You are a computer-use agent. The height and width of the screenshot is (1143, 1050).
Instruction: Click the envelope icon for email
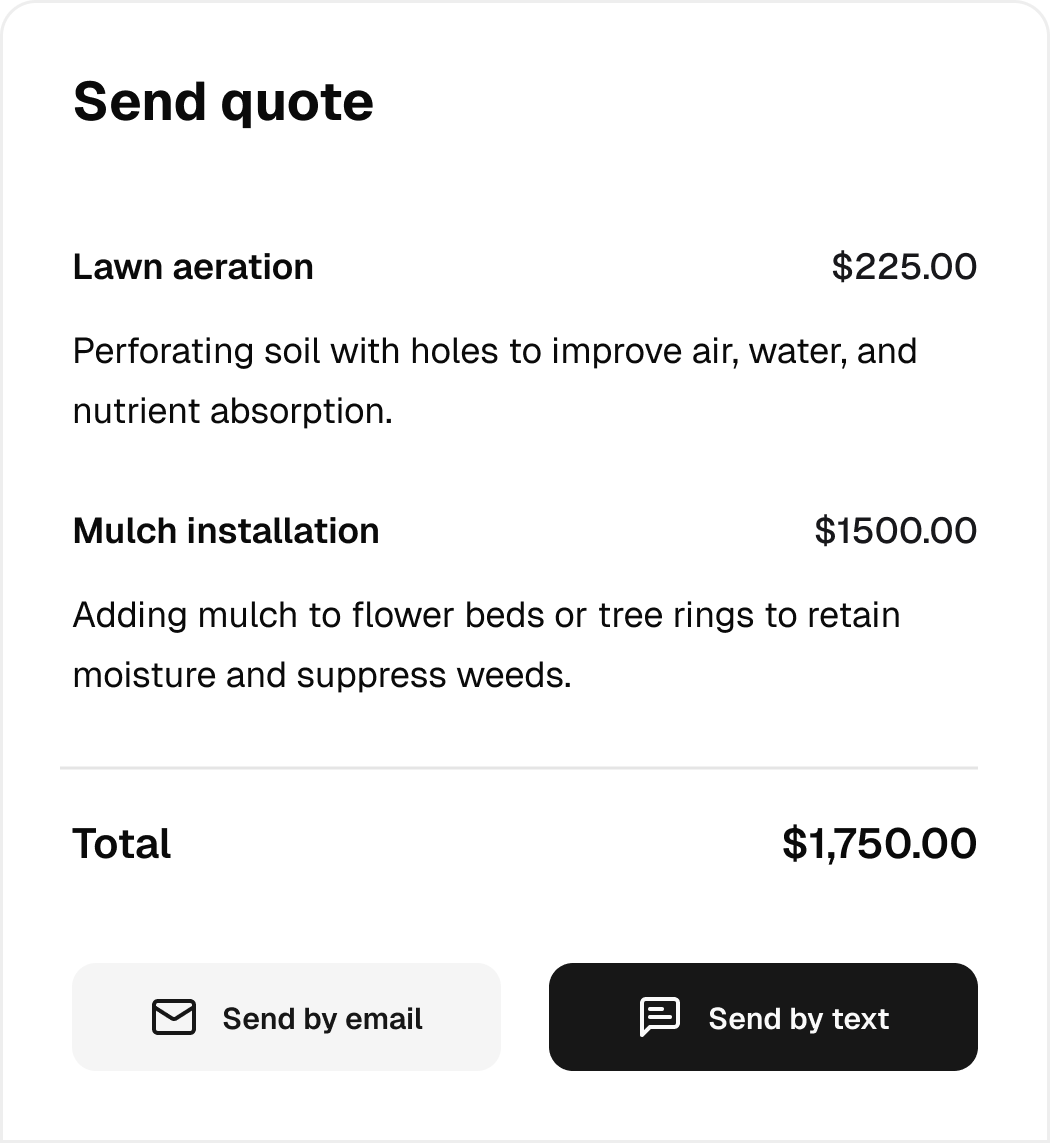(x=174, y=1018)
